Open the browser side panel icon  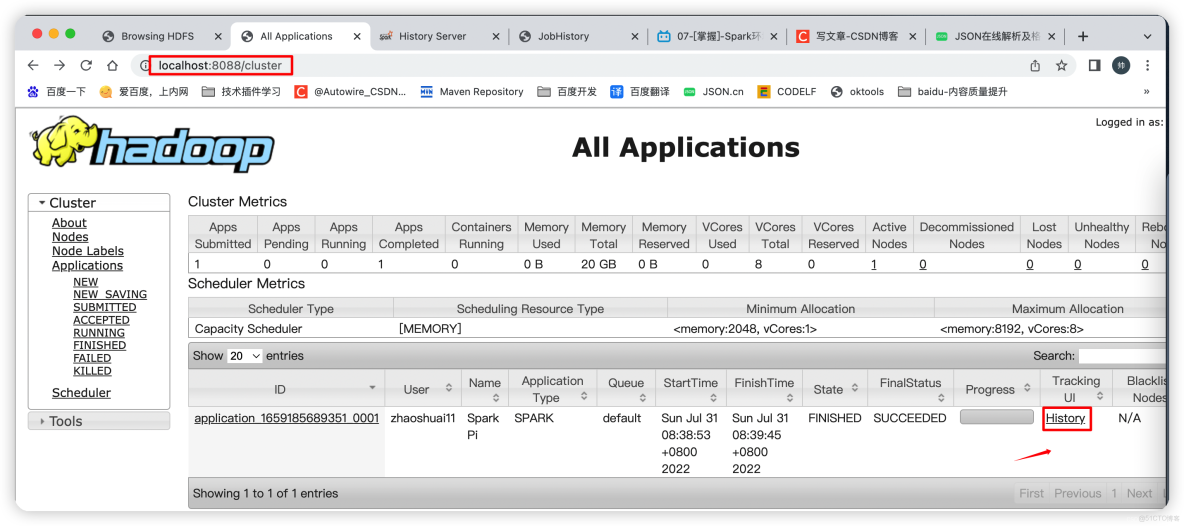[x=1094, y=66]
